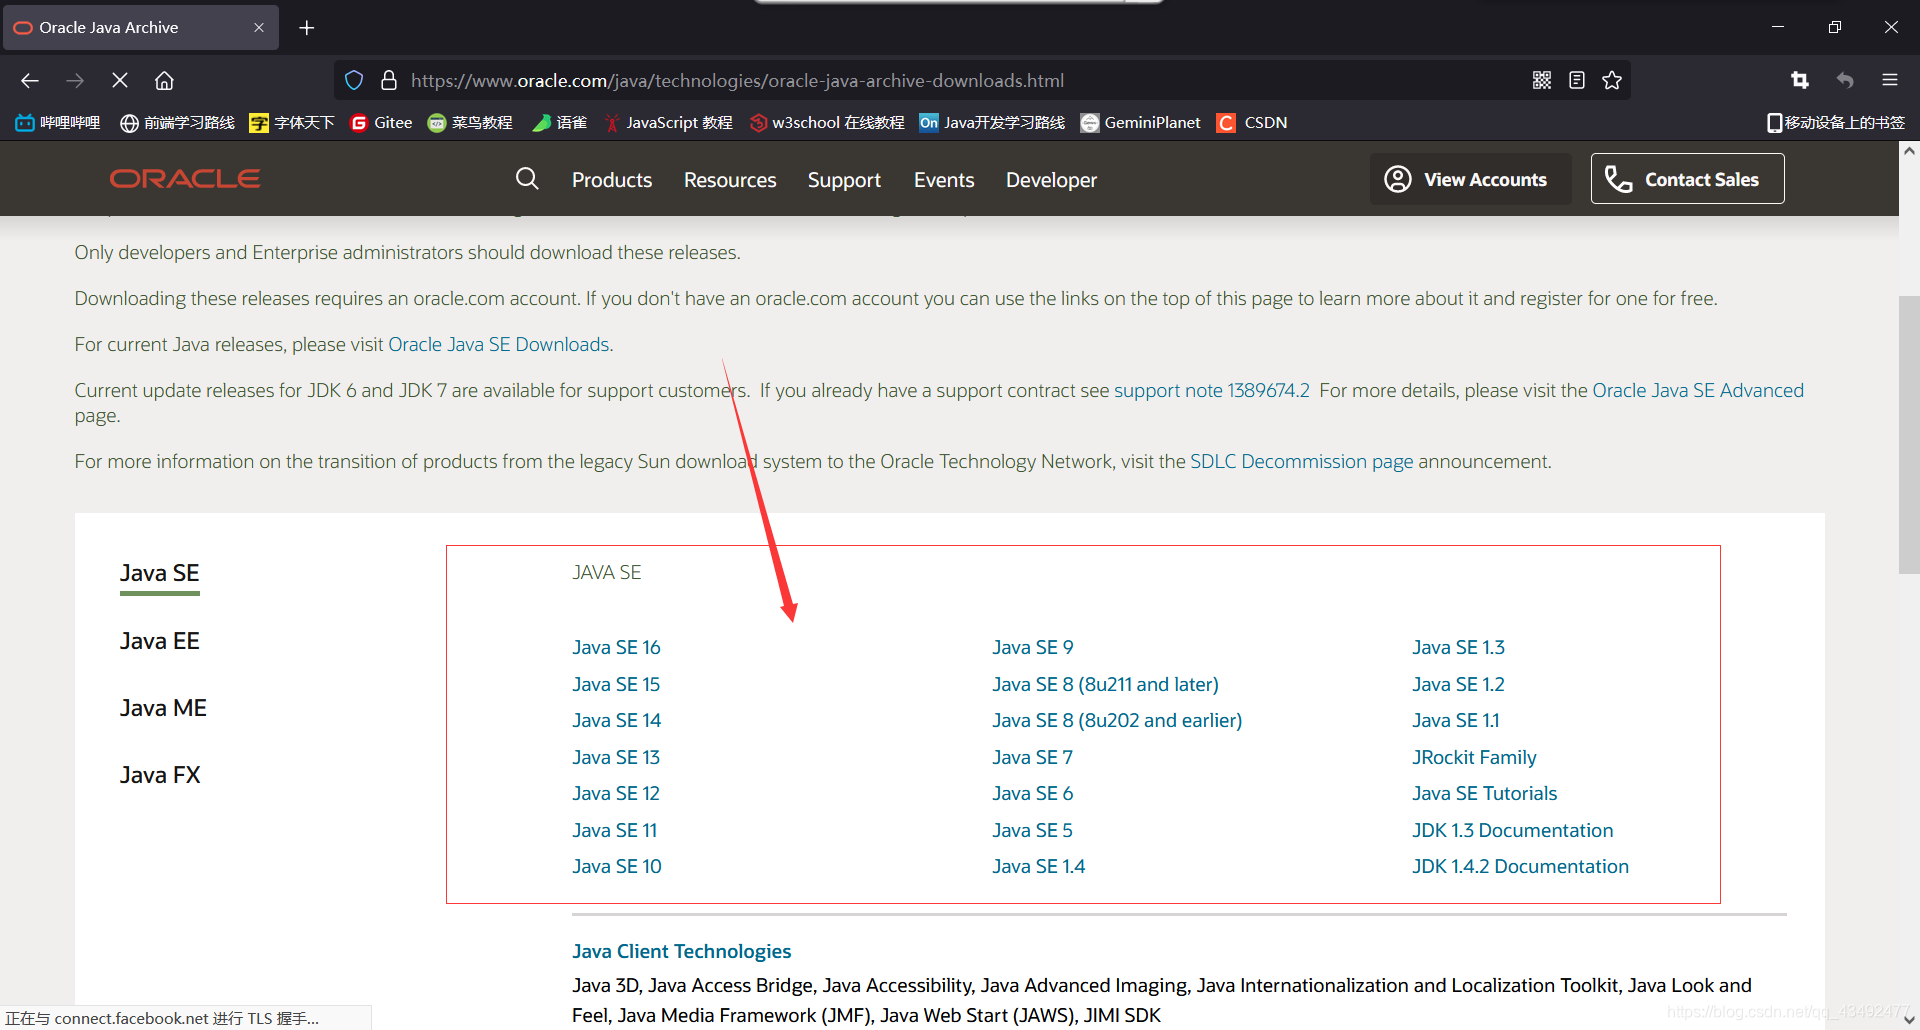
Task: Open the Java SE 16 link
Action: (616, 647)
